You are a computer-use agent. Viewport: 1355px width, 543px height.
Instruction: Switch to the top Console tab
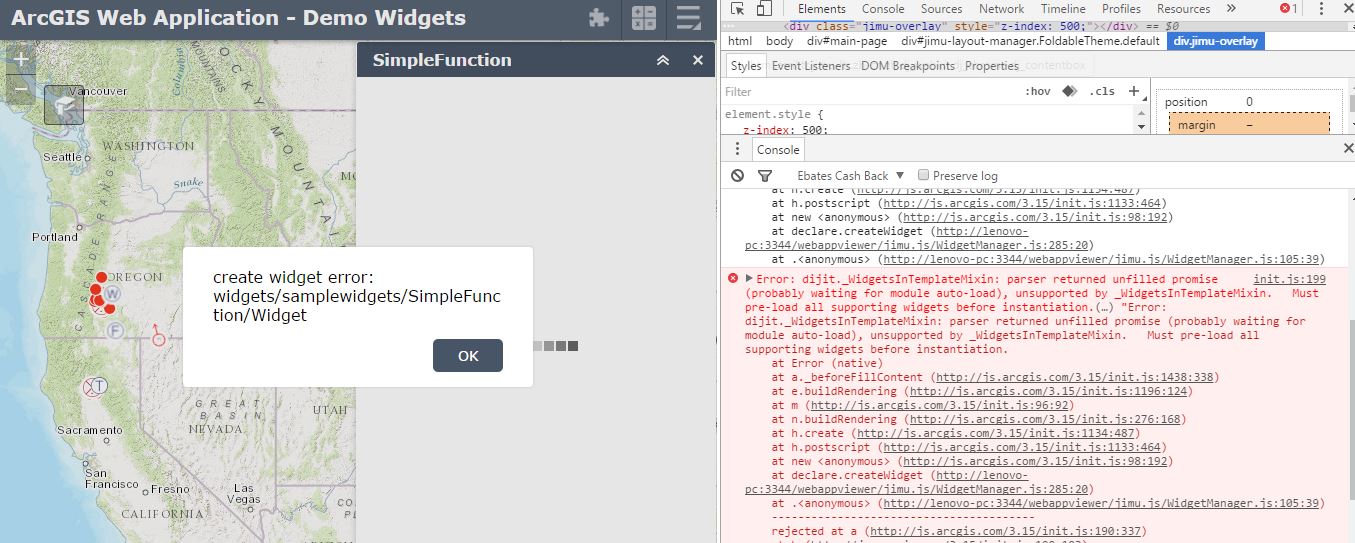click(883, 8)
